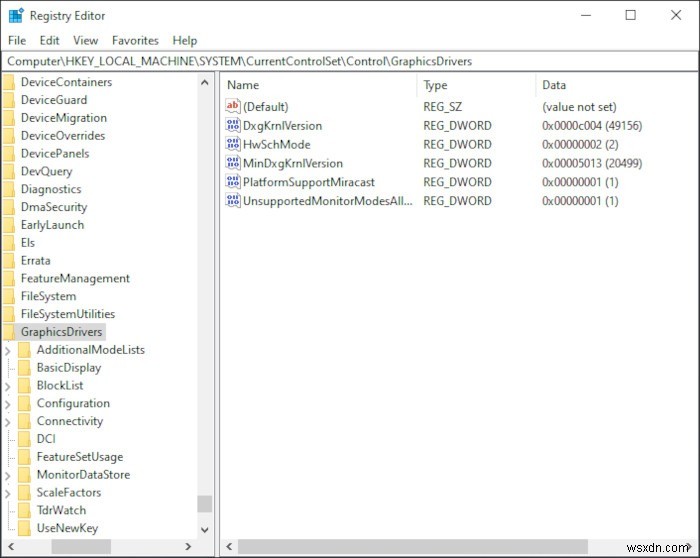The image size is (700, 558).
Task: Click the UseNewKey folder icon
Action: 25,528
